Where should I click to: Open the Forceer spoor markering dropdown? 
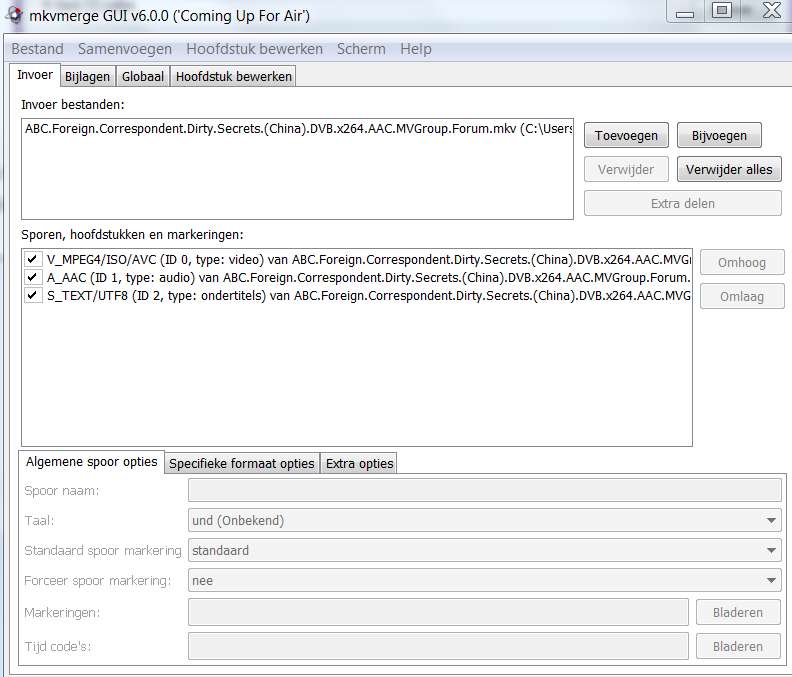(x=484, y=581)
